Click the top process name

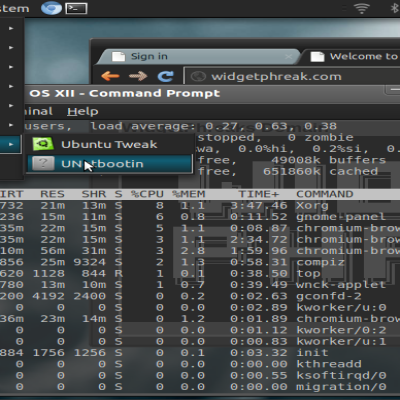coord(308,274)
